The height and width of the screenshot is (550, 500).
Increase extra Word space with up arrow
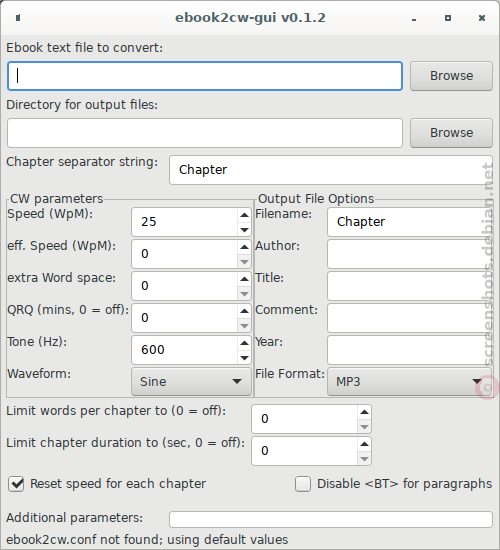244,279
